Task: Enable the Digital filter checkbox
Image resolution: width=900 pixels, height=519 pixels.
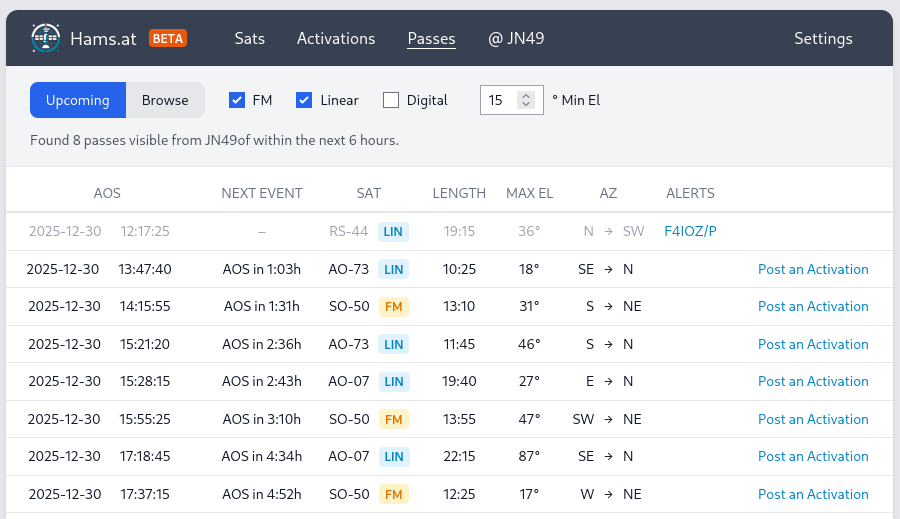Action: click(x=391, y=100)
